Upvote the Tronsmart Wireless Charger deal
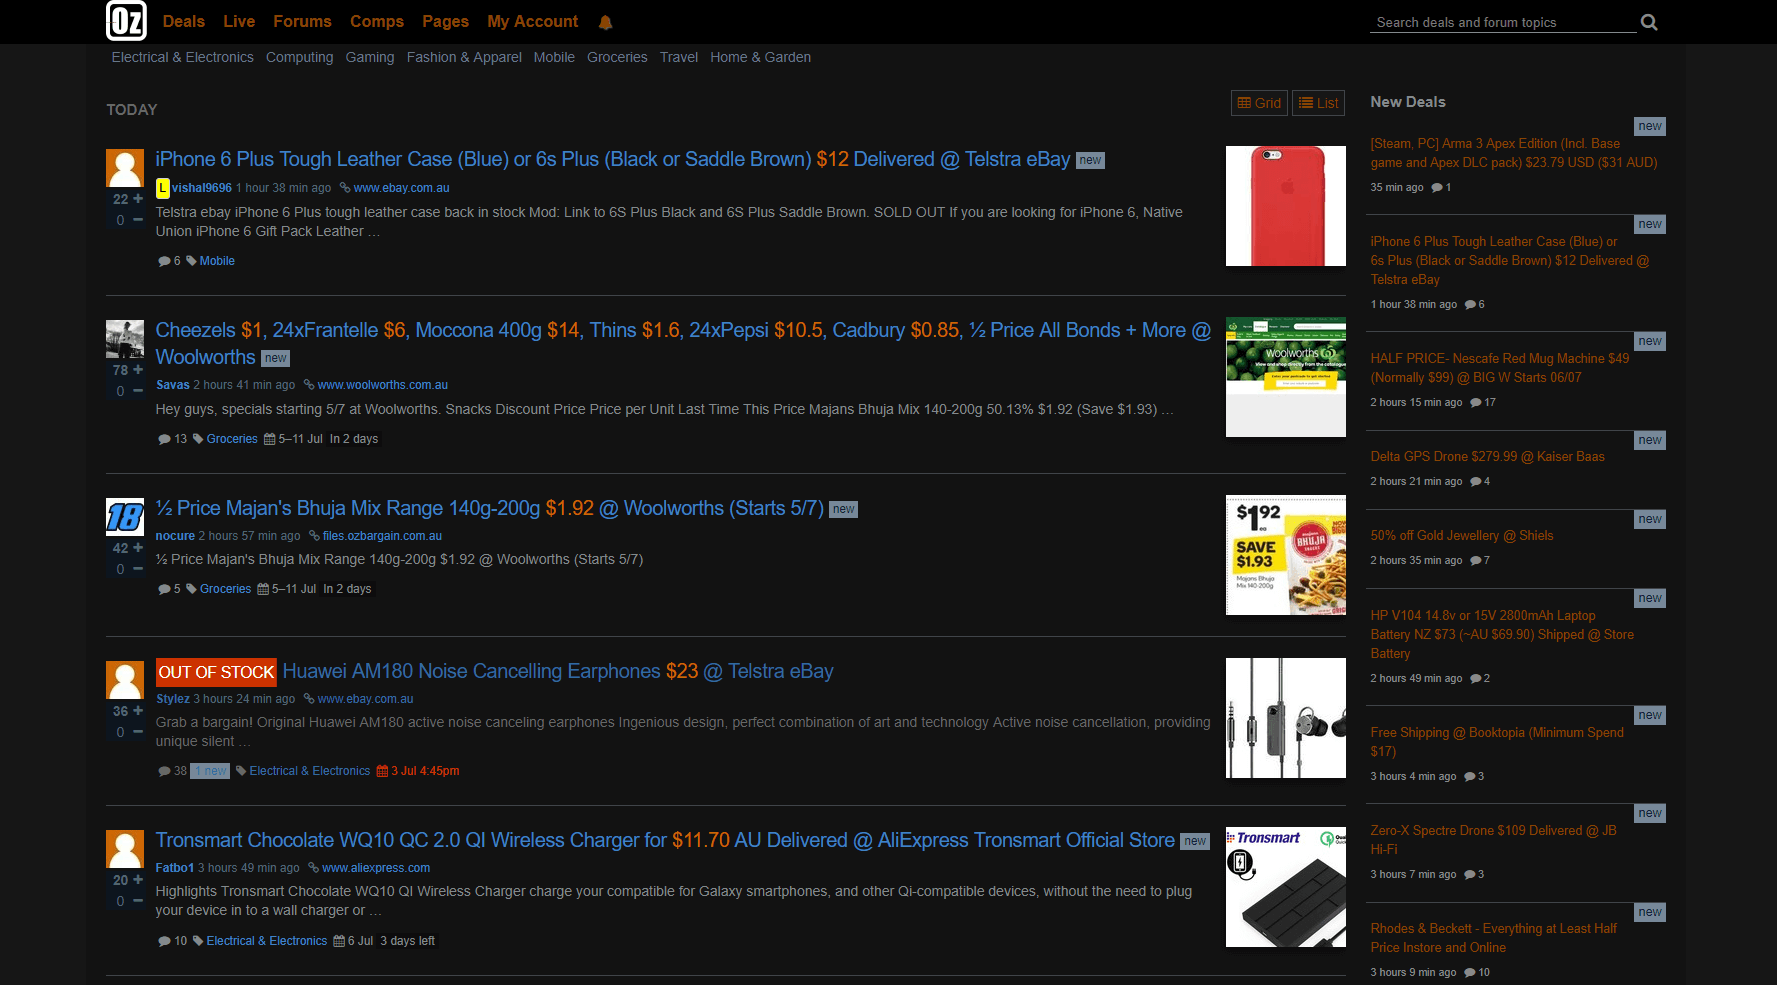The image size is (1777, 985). point(138,880)
